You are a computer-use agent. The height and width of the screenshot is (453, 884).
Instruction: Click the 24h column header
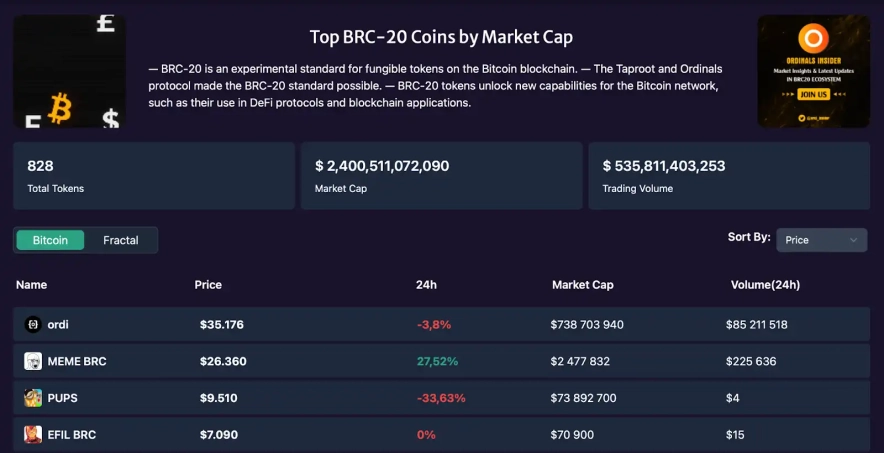coord(426,285)
